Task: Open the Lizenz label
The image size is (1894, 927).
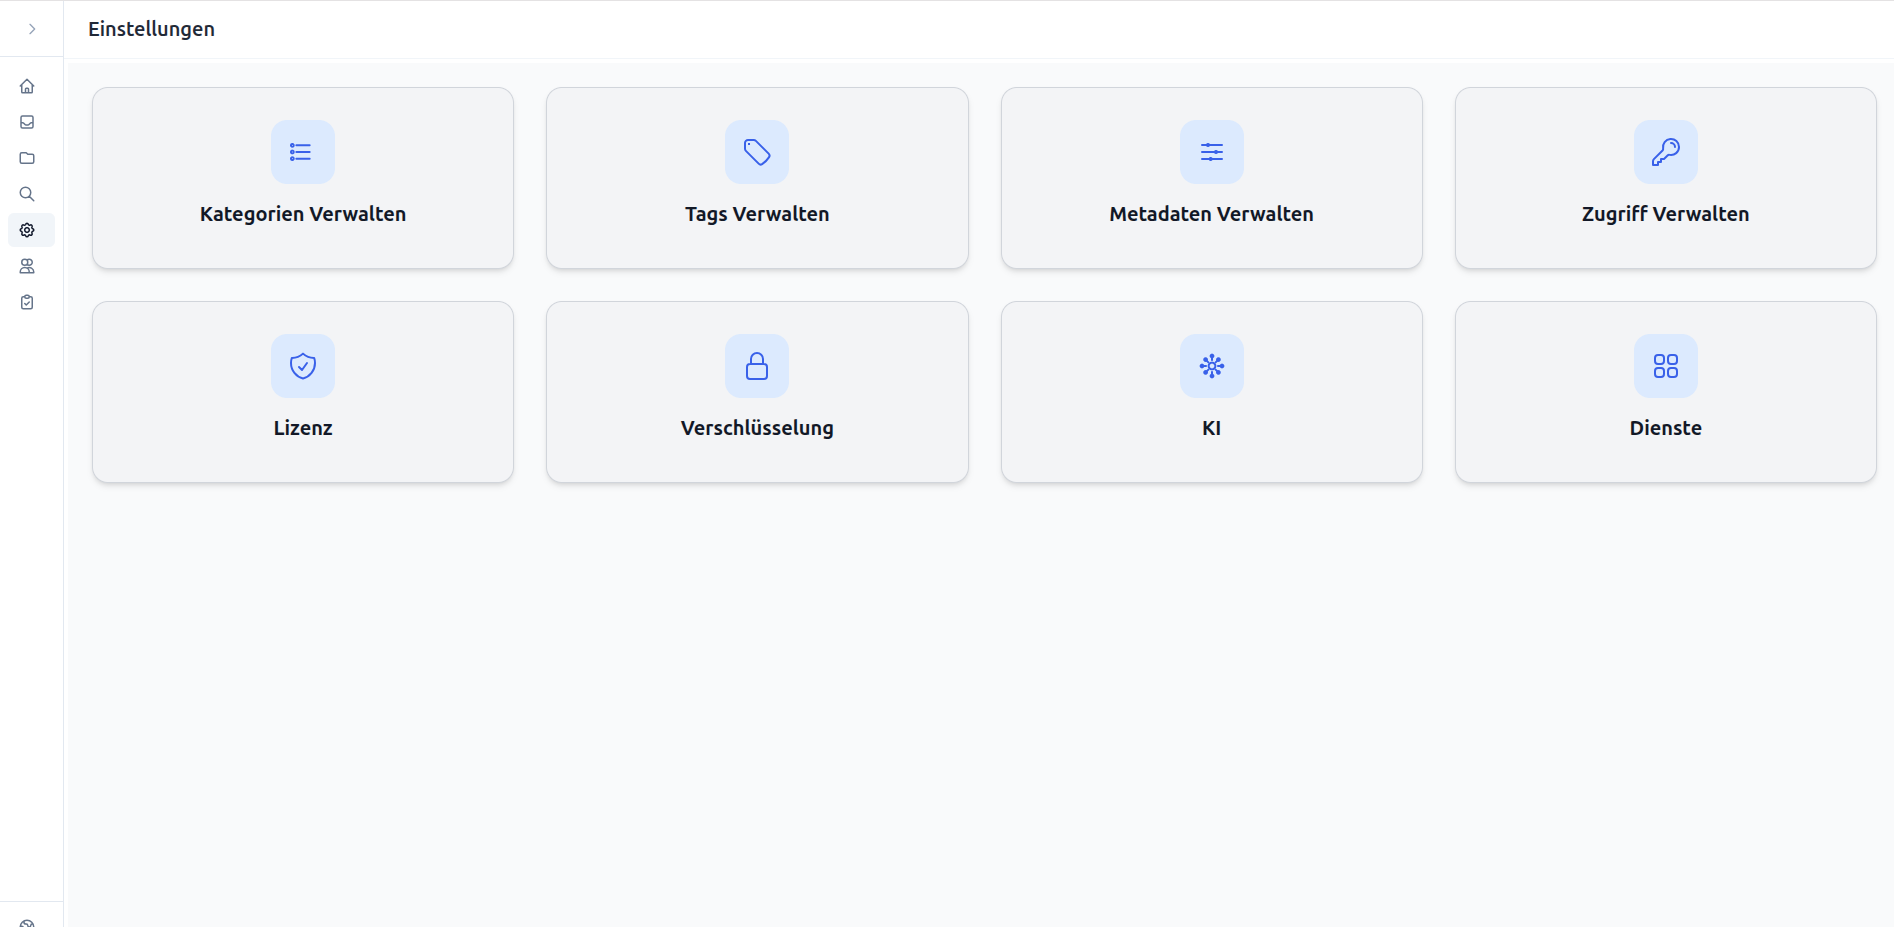Action: 303,428
